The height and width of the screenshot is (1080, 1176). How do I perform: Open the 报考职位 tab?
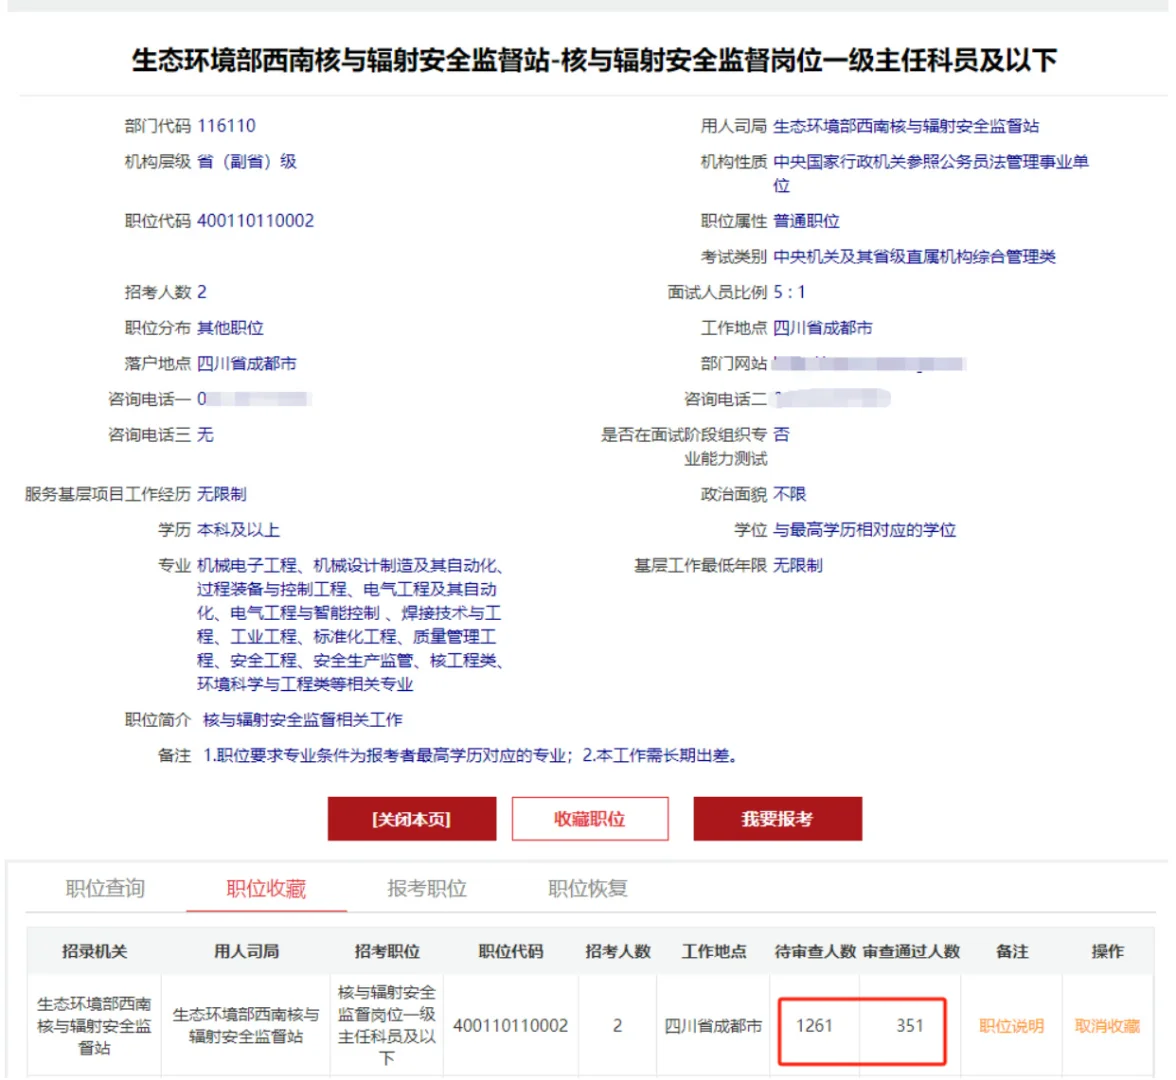point(427,889)
